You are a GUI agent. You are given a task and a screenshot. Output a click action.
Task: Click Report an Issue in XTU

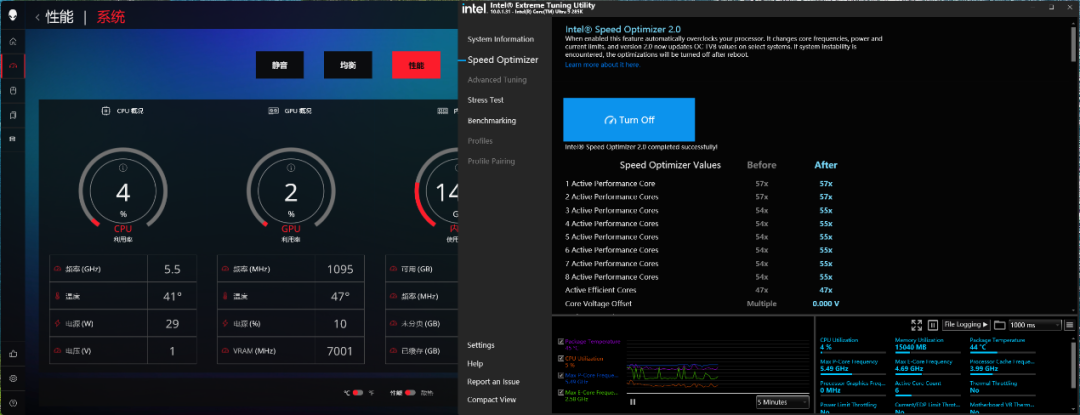[x=493, y=381]
